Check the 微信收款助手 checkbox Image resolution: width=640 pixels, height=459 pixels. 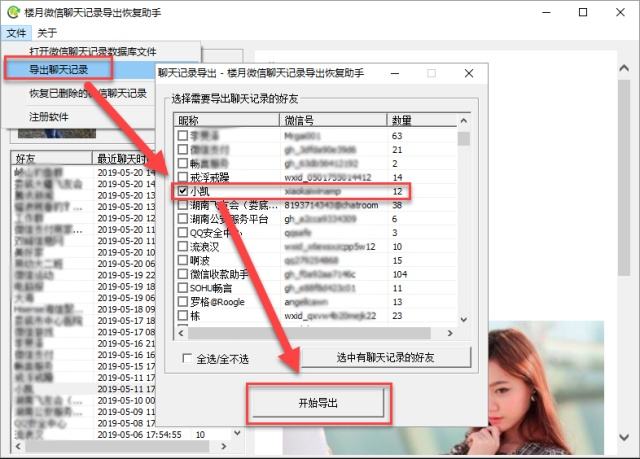[183, 274]
